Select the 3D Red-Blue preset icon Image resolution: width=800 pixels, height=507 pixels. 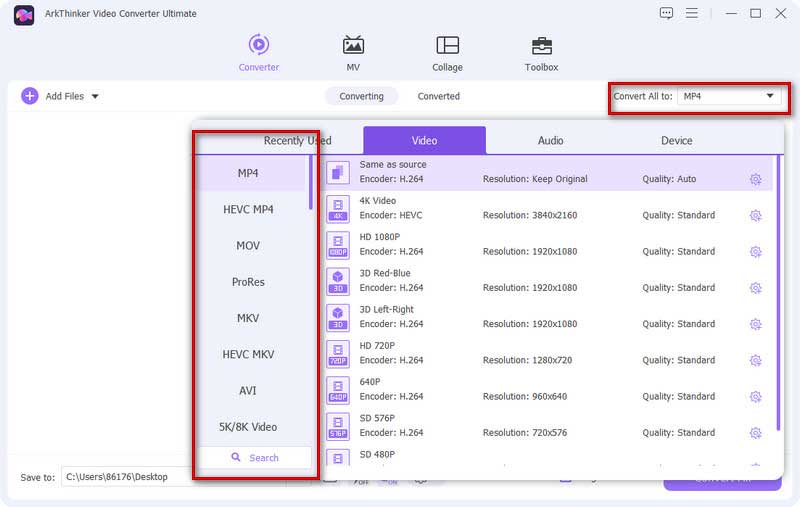338,282
